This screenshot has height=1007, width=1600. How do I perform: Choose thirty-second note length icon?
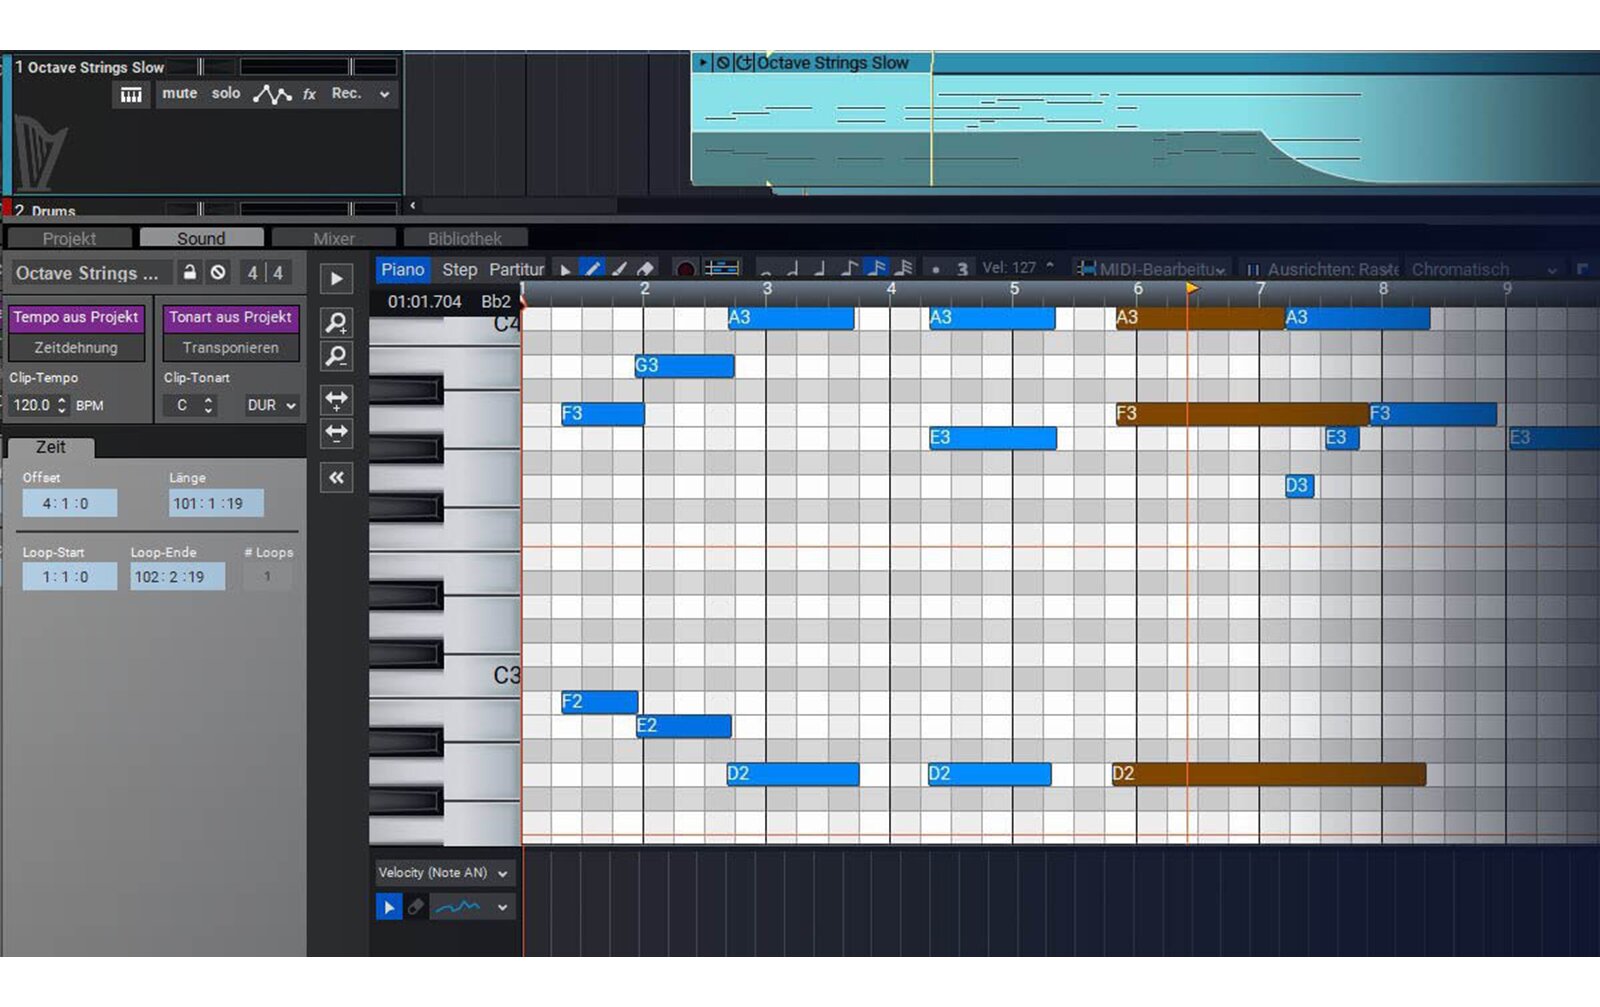pos(904,268)
